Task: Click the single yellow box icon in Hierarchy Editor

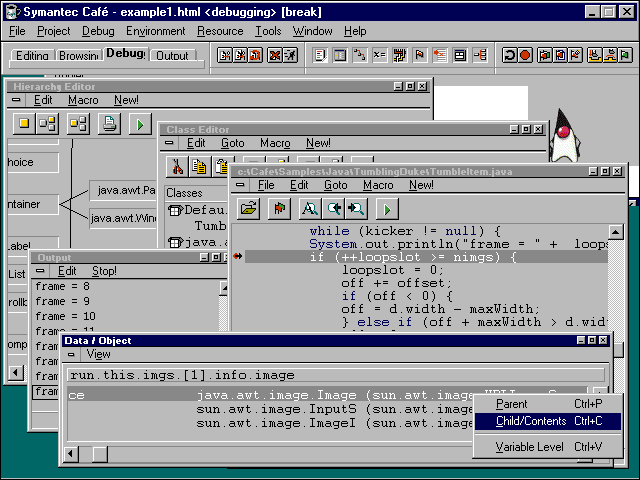Action: (24, 123)
